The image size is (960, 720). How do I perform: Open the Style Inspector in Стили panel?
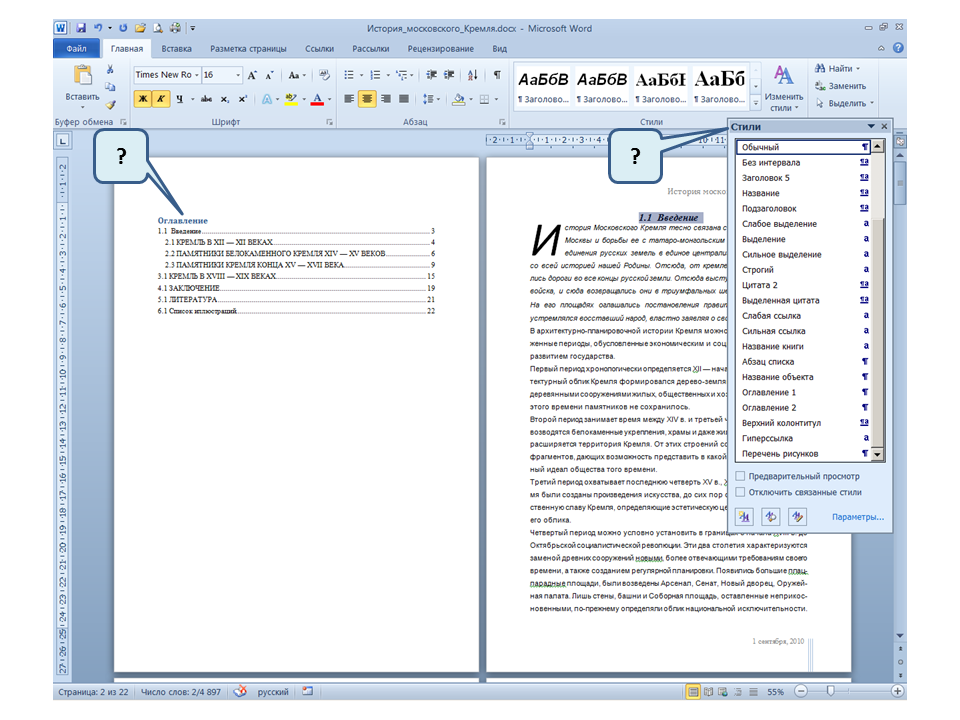coord(771,517)
